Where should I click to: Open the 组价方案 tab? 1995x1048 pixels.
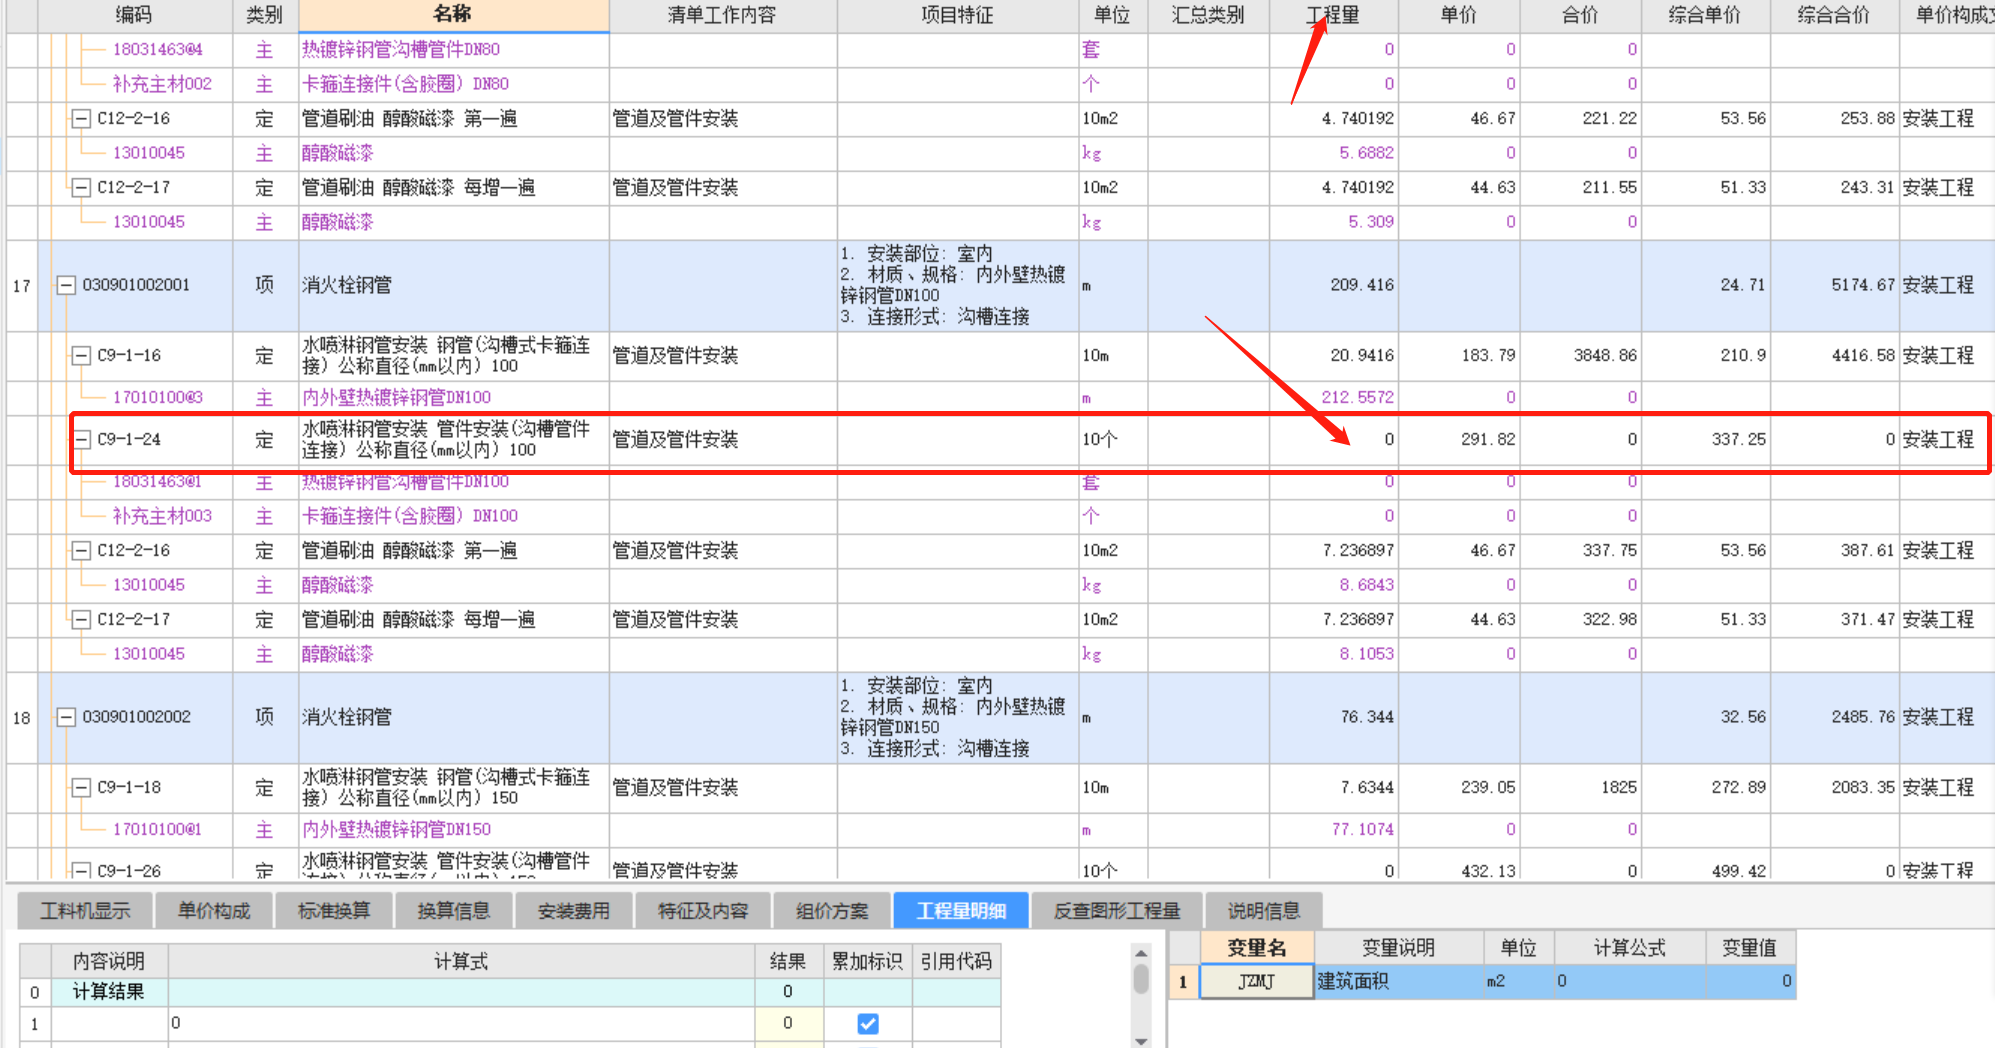tap(832, 911)
